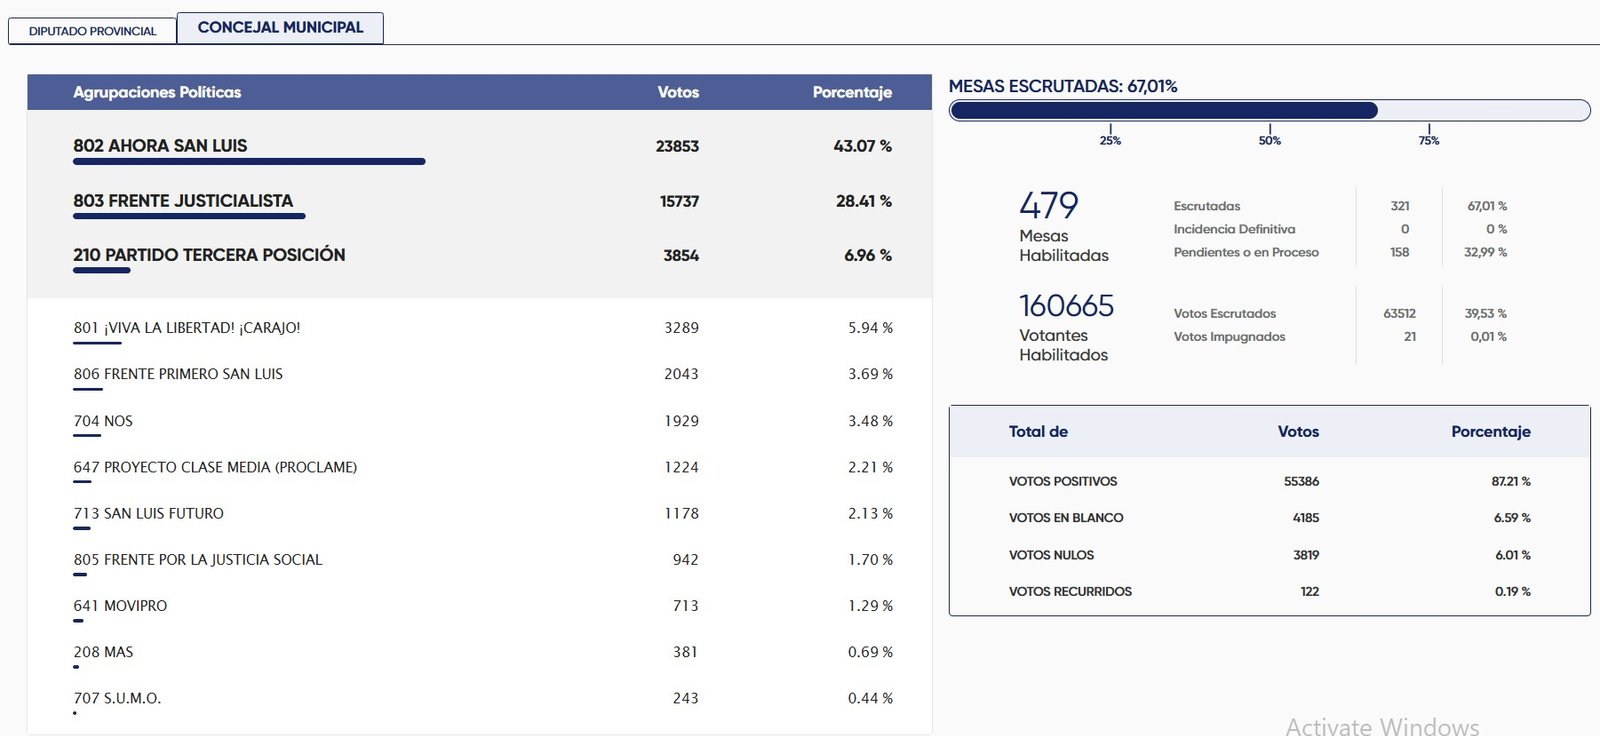Click the 160665 Votantes Habilitados figure
The height and width of the screenshot is (736, 1600).
[1066, 306]
